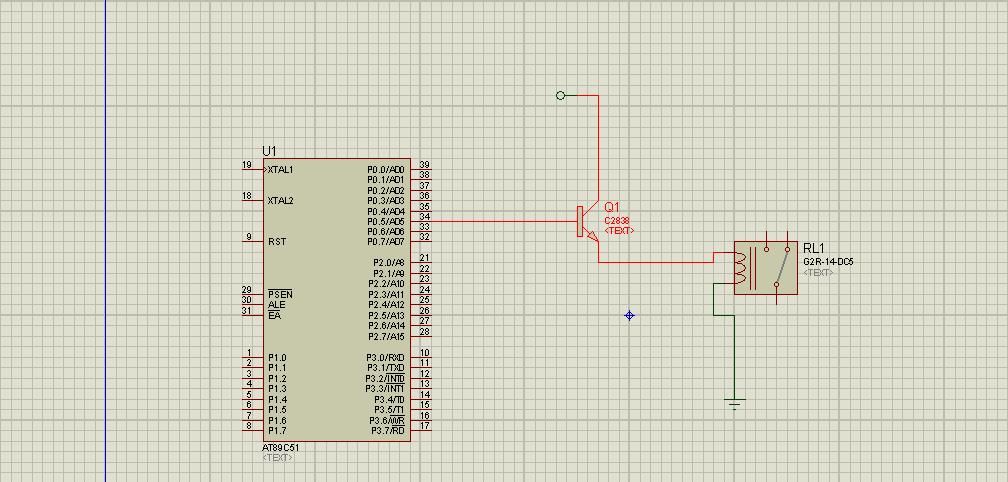The image size is (1008, 482).
Task: Click the XTAL1 pin 19 on U1
Action: pos(252,170)
